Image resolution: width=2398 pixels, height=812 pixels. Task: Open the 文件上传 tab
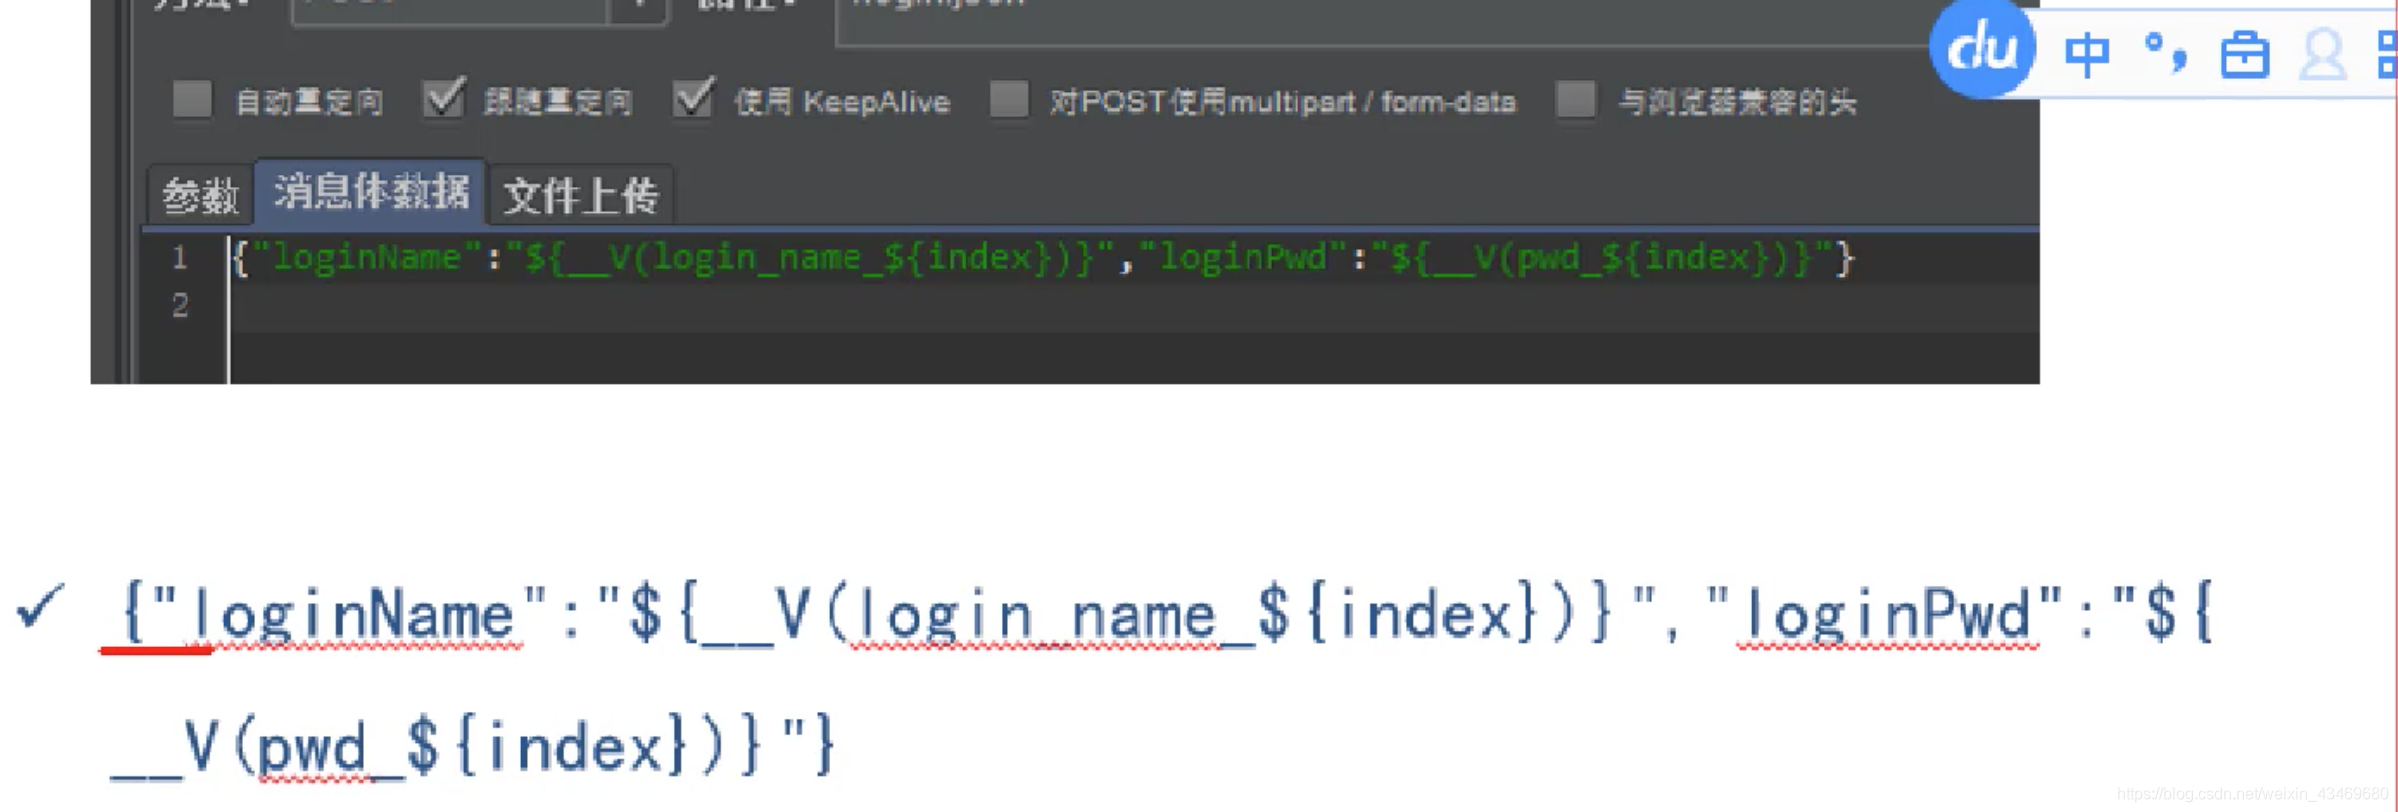(x=581, y=195)
